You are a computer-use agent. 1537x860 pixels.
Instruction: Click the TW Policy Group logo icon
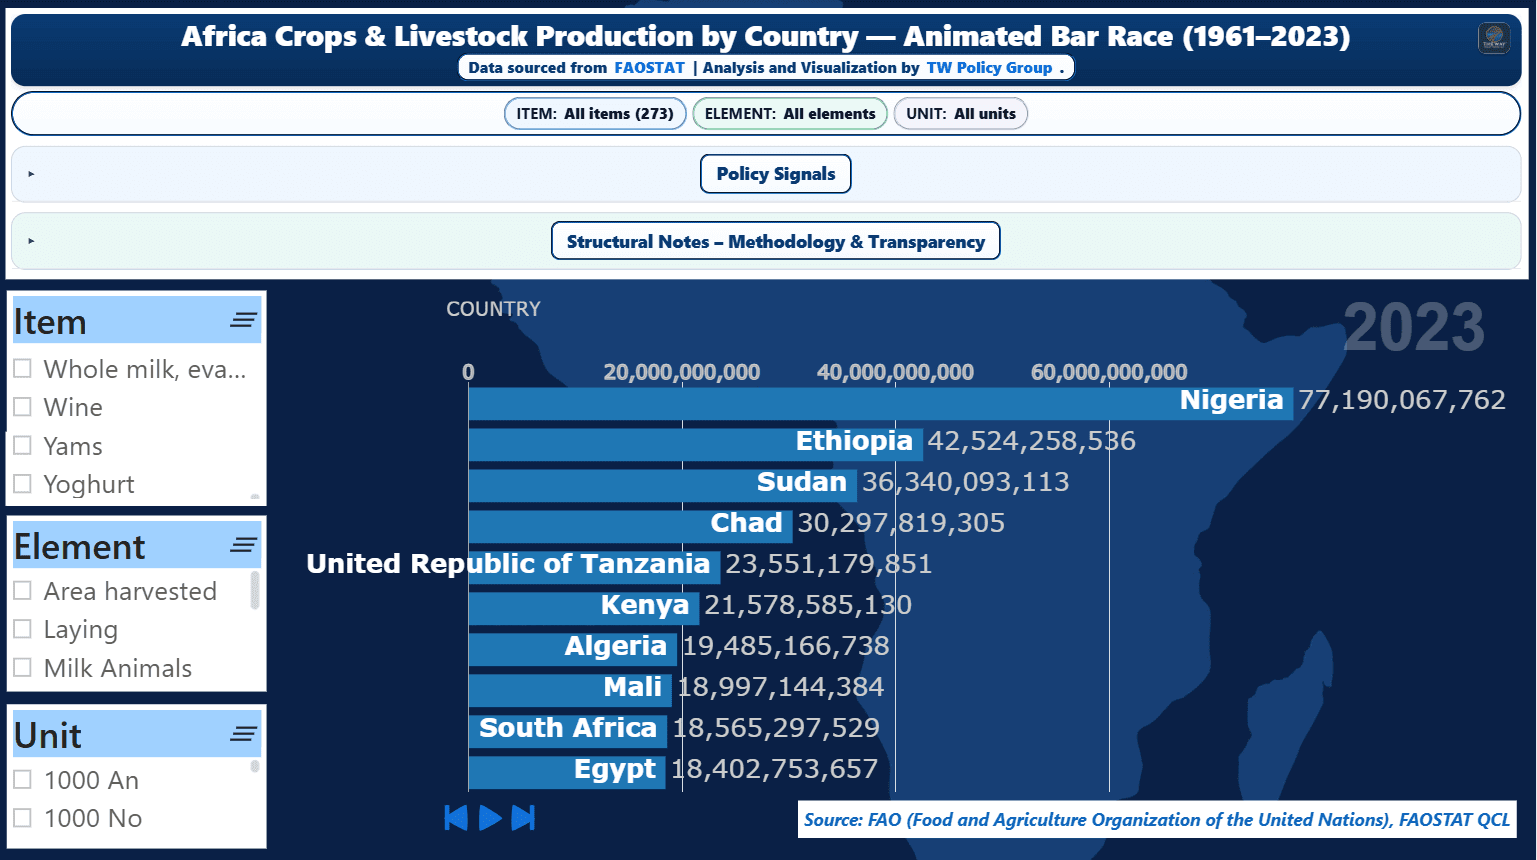[1493, 39]
